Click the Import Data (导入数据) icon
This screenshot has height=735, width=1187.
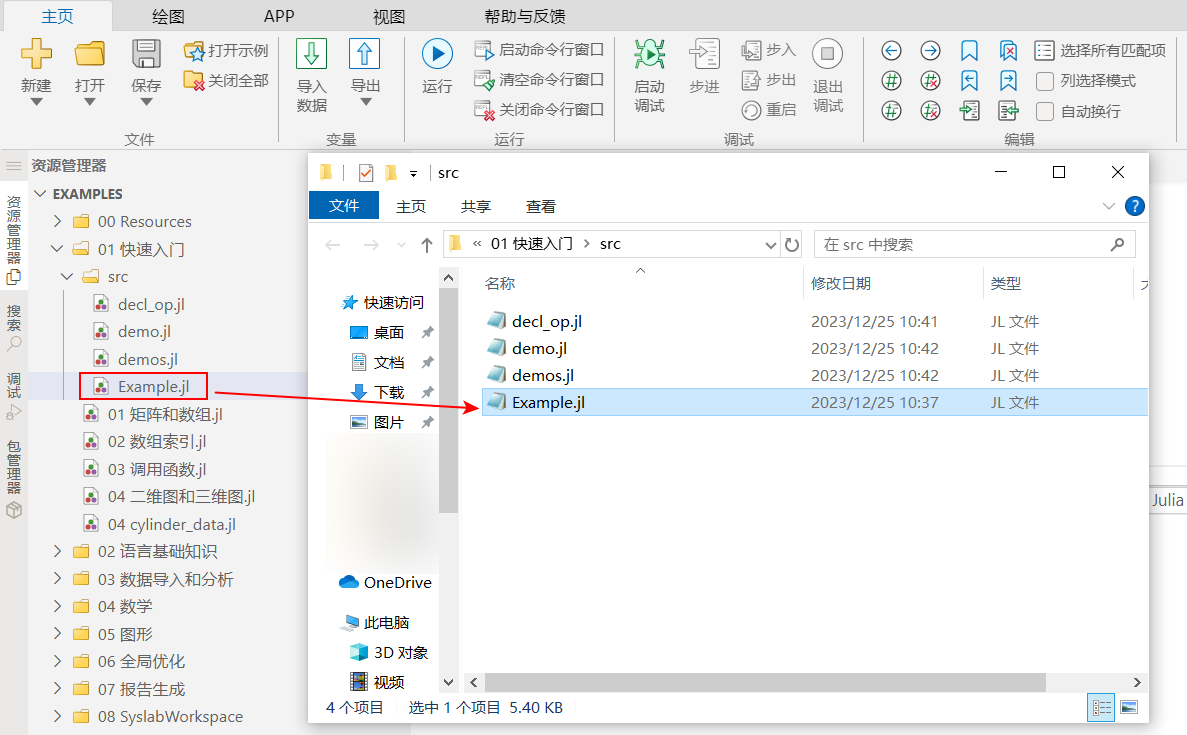pyautogui.click(x=311, y=55)
